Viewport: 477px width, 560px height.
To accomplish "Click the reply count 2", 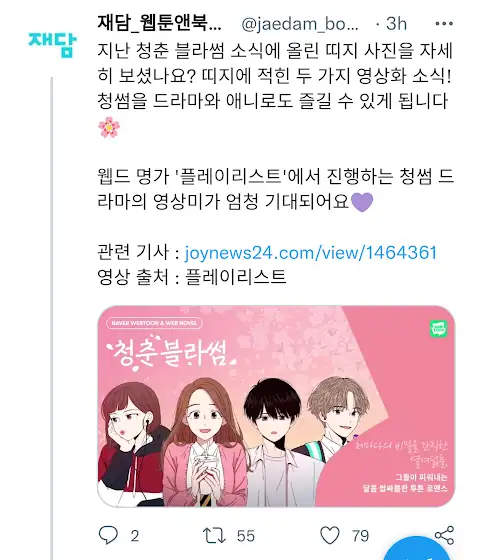I will point(135,536).
